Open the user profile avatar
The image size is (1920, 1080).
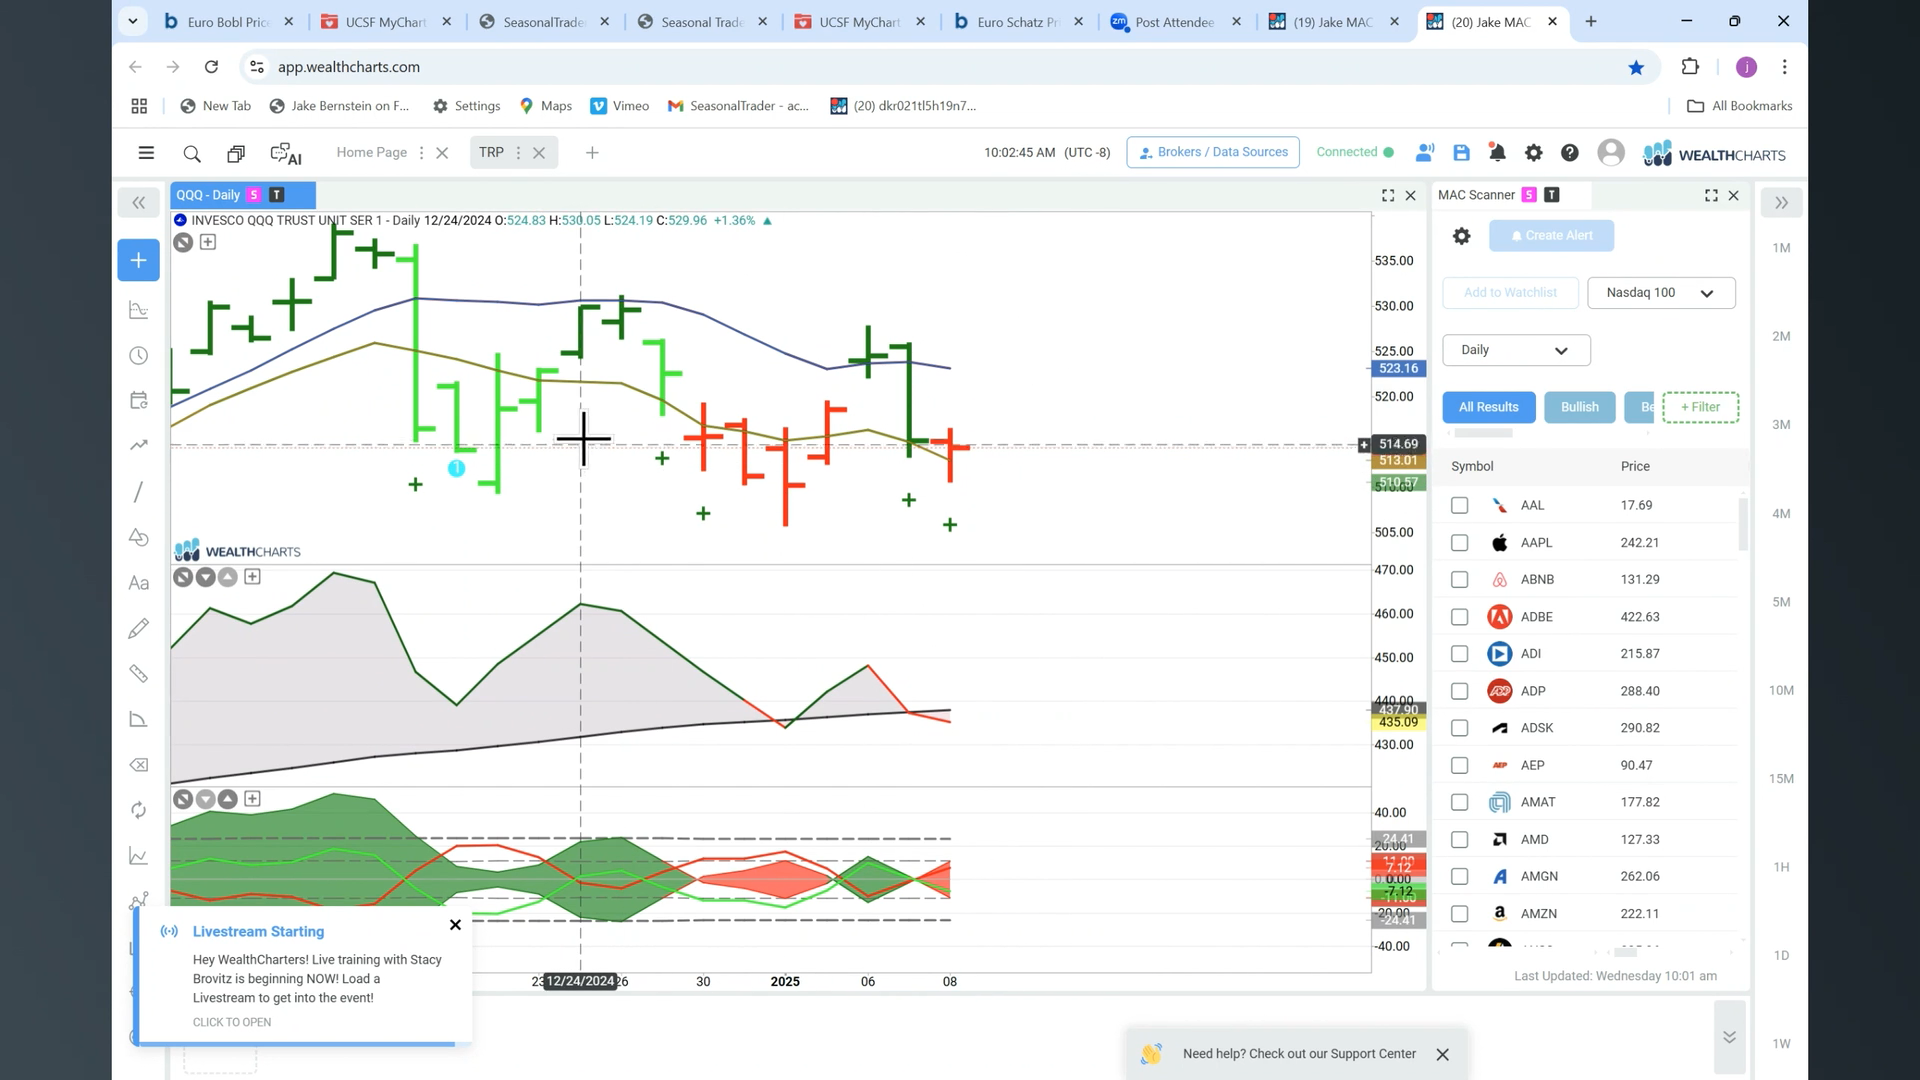click(1611, 153)
